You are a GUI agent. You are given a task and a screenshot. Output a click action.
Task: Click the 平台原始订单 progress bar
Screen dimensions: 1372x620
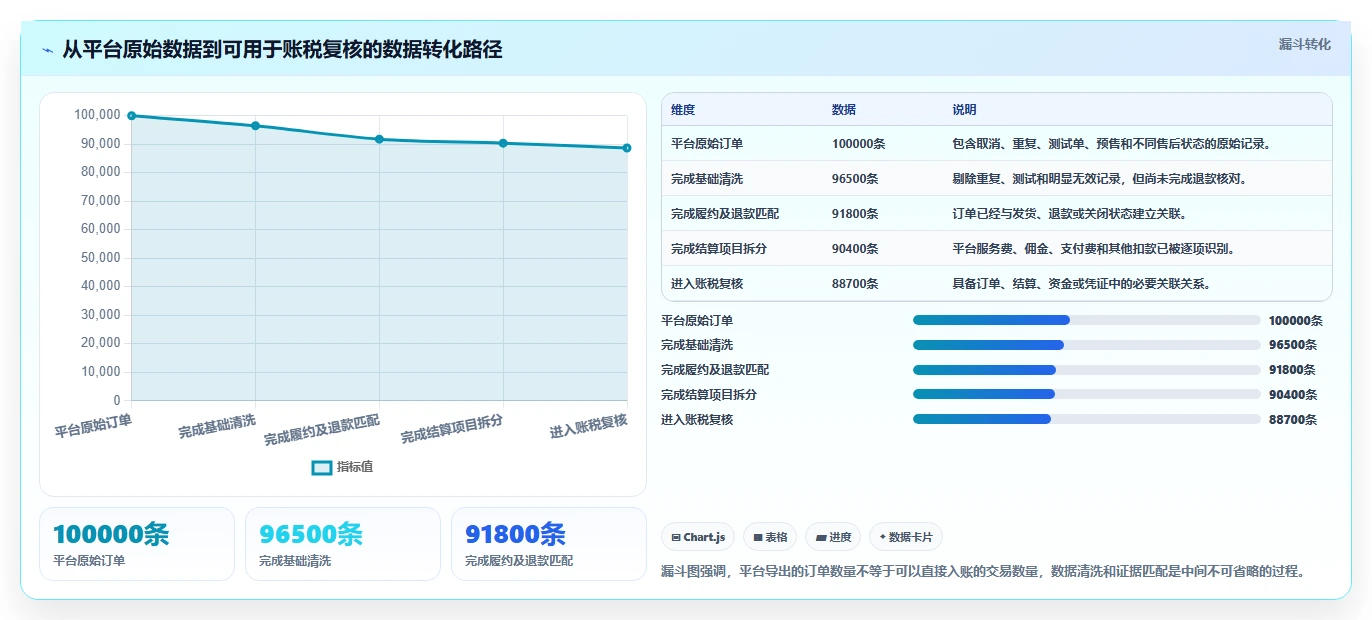pyautogui.click(x=1087, y=320)
